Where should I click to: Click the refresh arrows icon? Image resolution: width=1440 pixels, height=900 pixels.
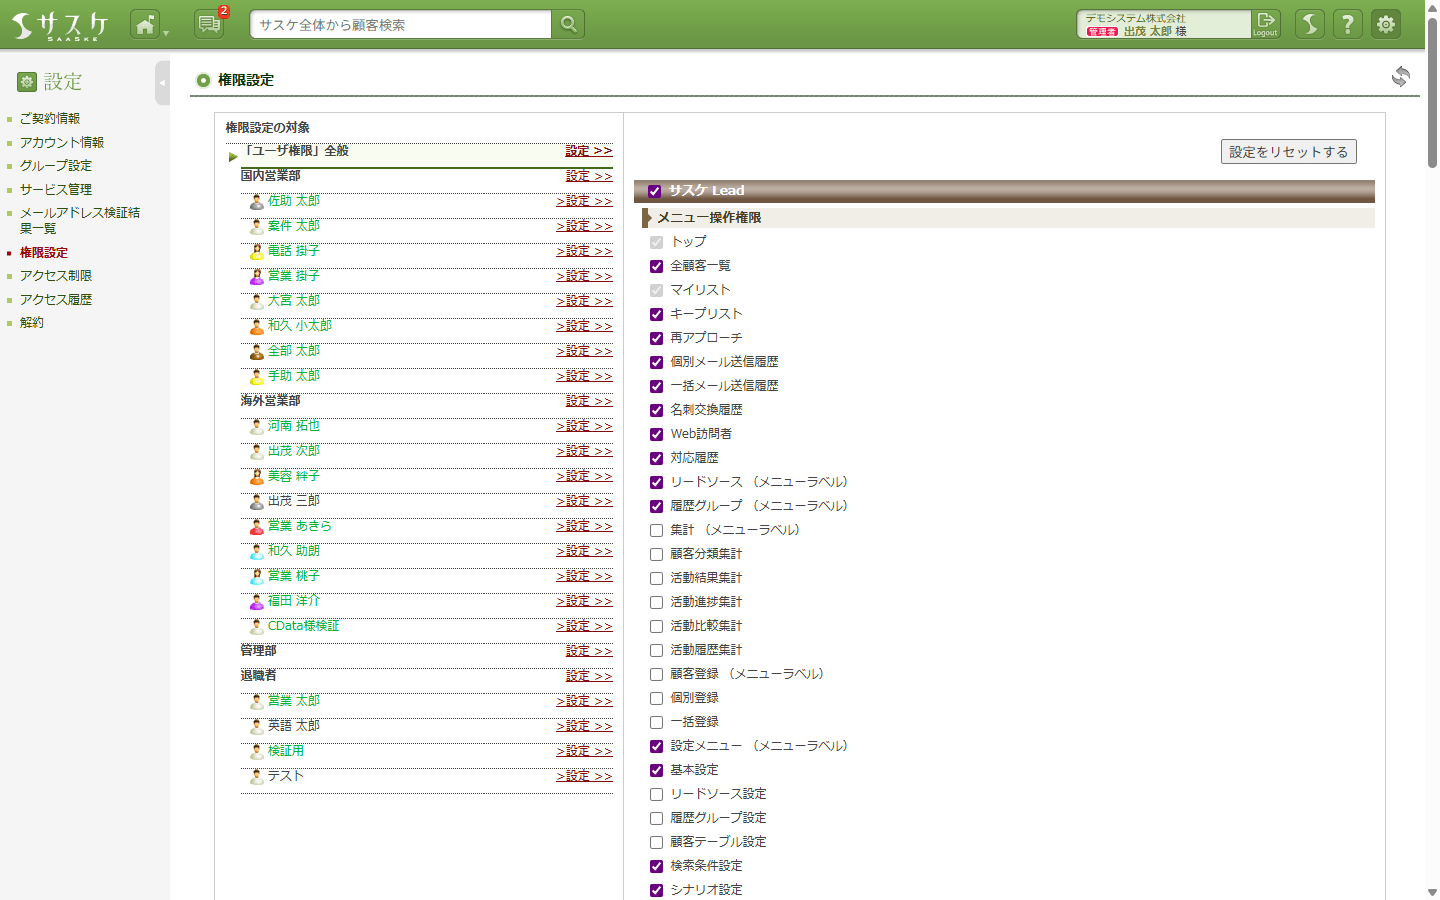click(x=1401, y=76)
